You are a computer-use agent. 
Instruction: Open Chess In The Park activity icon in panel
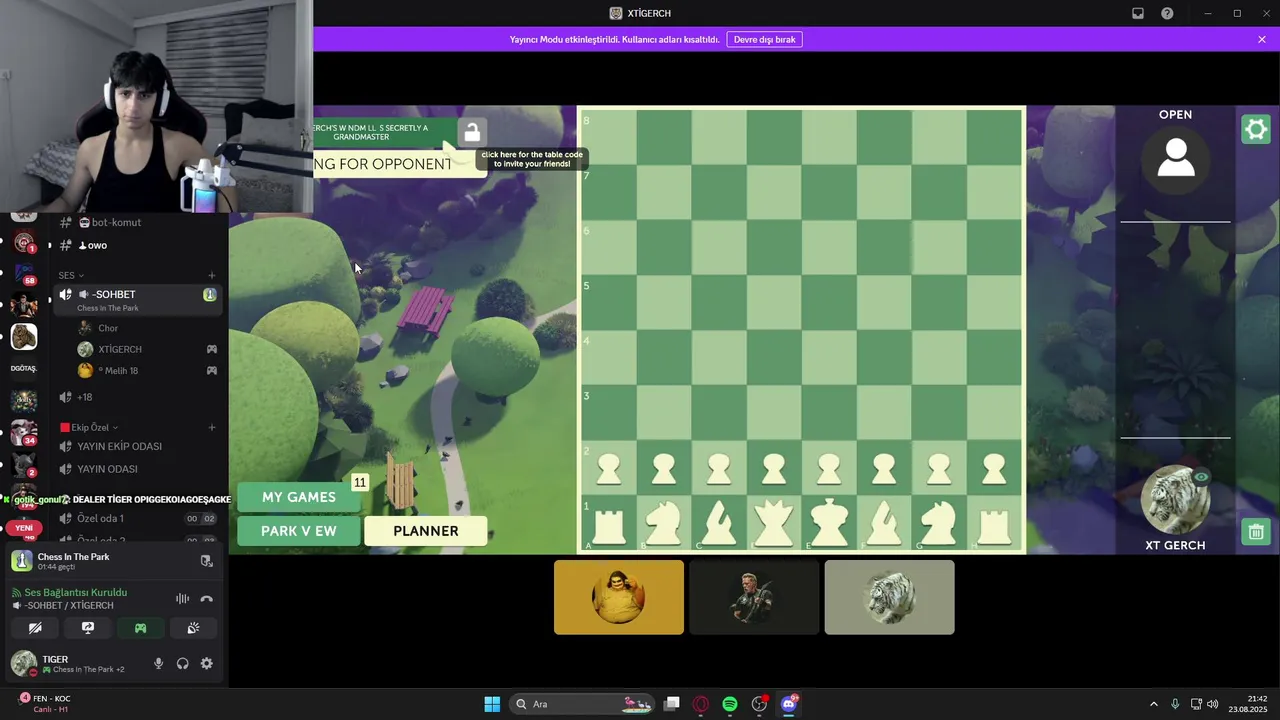point(21,561)
